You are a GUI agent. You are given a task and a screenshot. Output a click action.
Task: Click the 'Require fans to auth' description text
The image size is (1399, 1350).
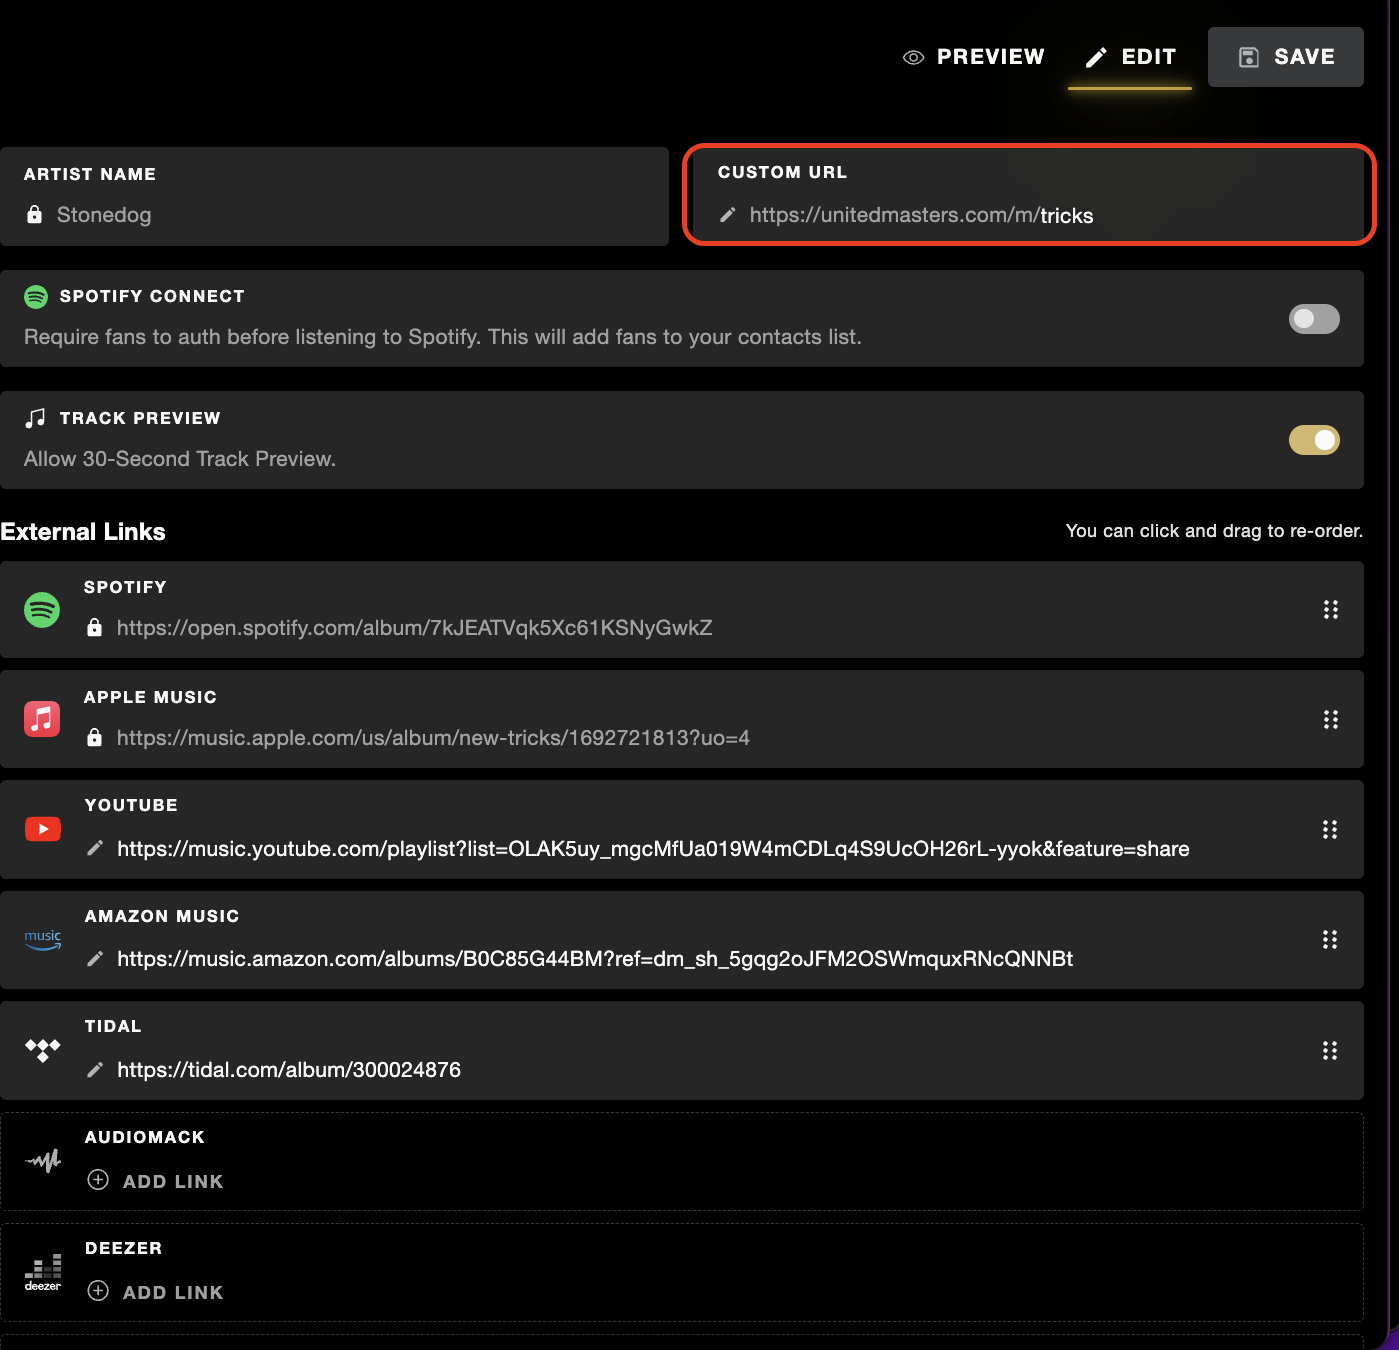tap(443, 337)
